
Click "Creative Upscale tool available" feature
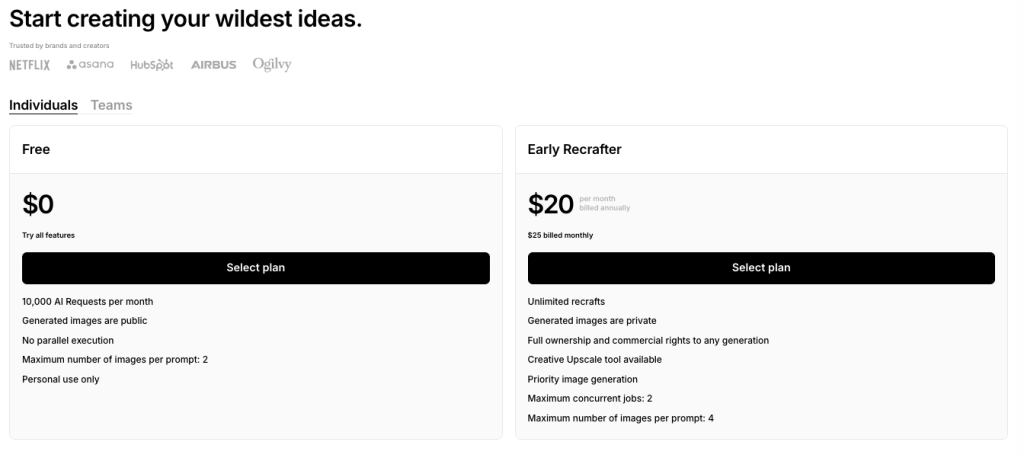coord(594,360)
